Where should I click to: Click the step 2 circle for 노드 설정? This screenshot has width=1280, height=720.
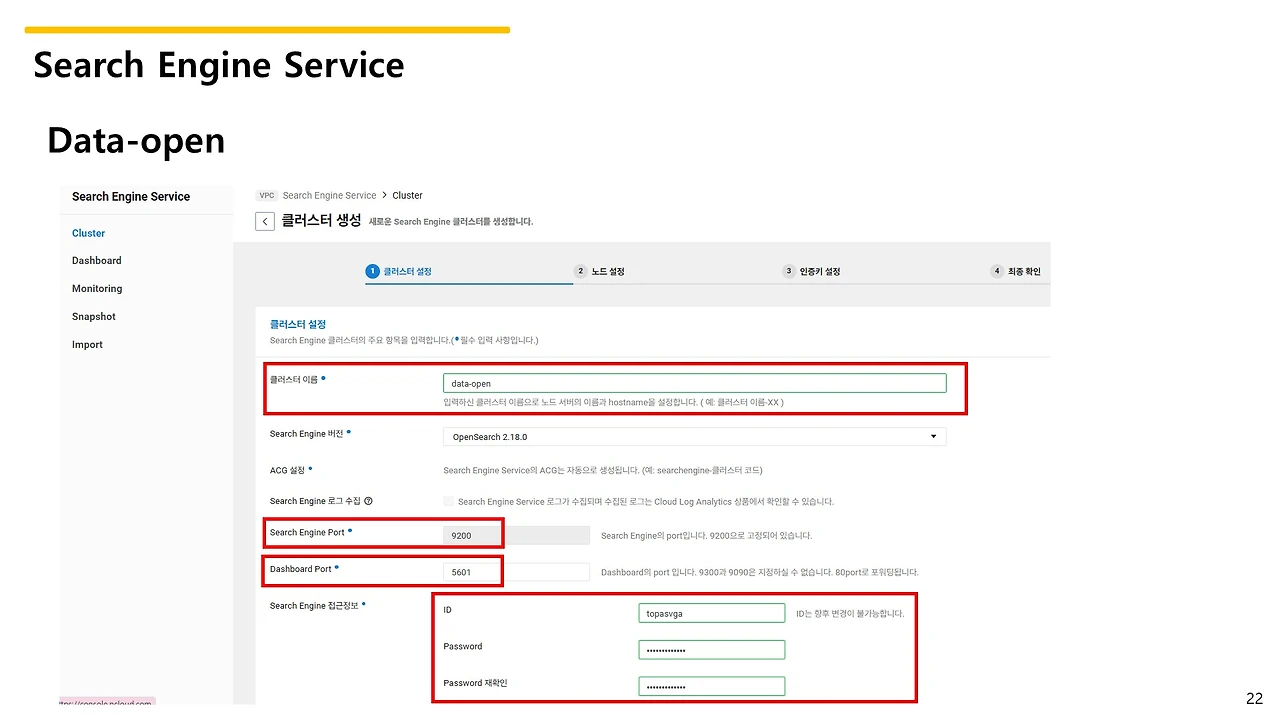tap(580, 271)
